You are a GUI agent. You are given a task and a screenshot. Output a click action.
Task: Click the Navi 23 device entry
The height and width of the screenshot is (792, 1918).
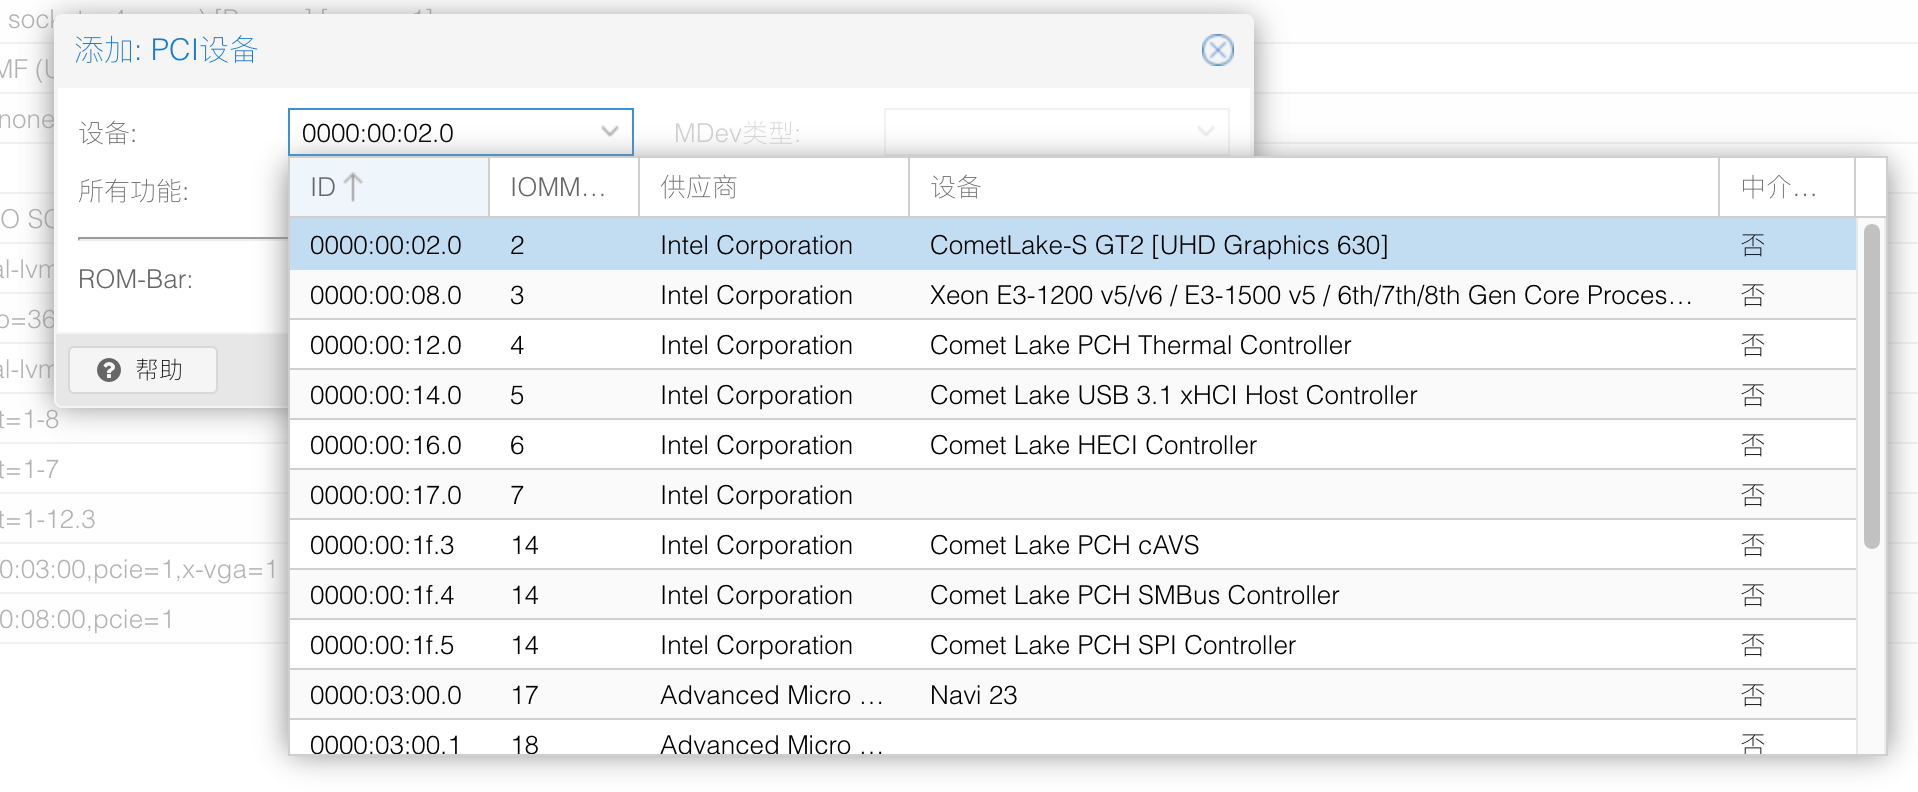pyautogui.click(x=973, y=695)
